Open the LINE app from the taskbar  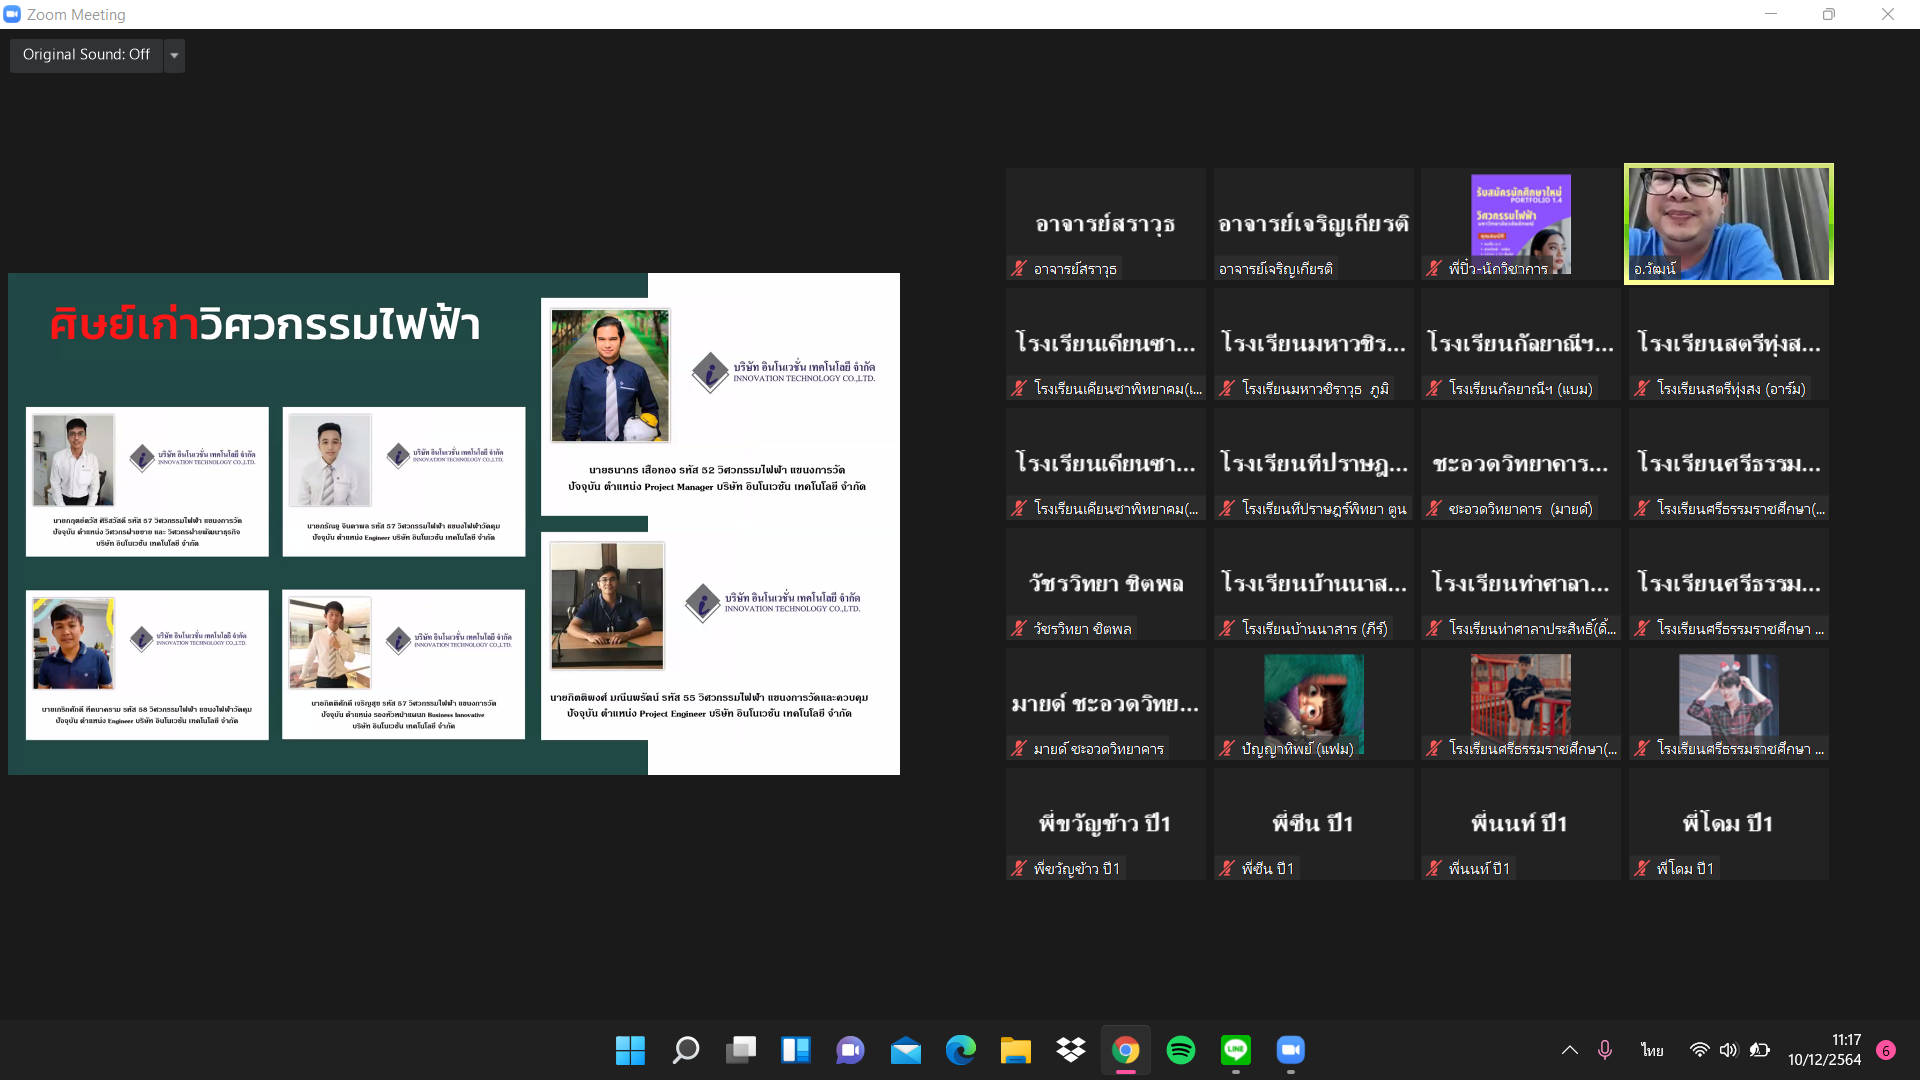click(x=1236, y=1050)
